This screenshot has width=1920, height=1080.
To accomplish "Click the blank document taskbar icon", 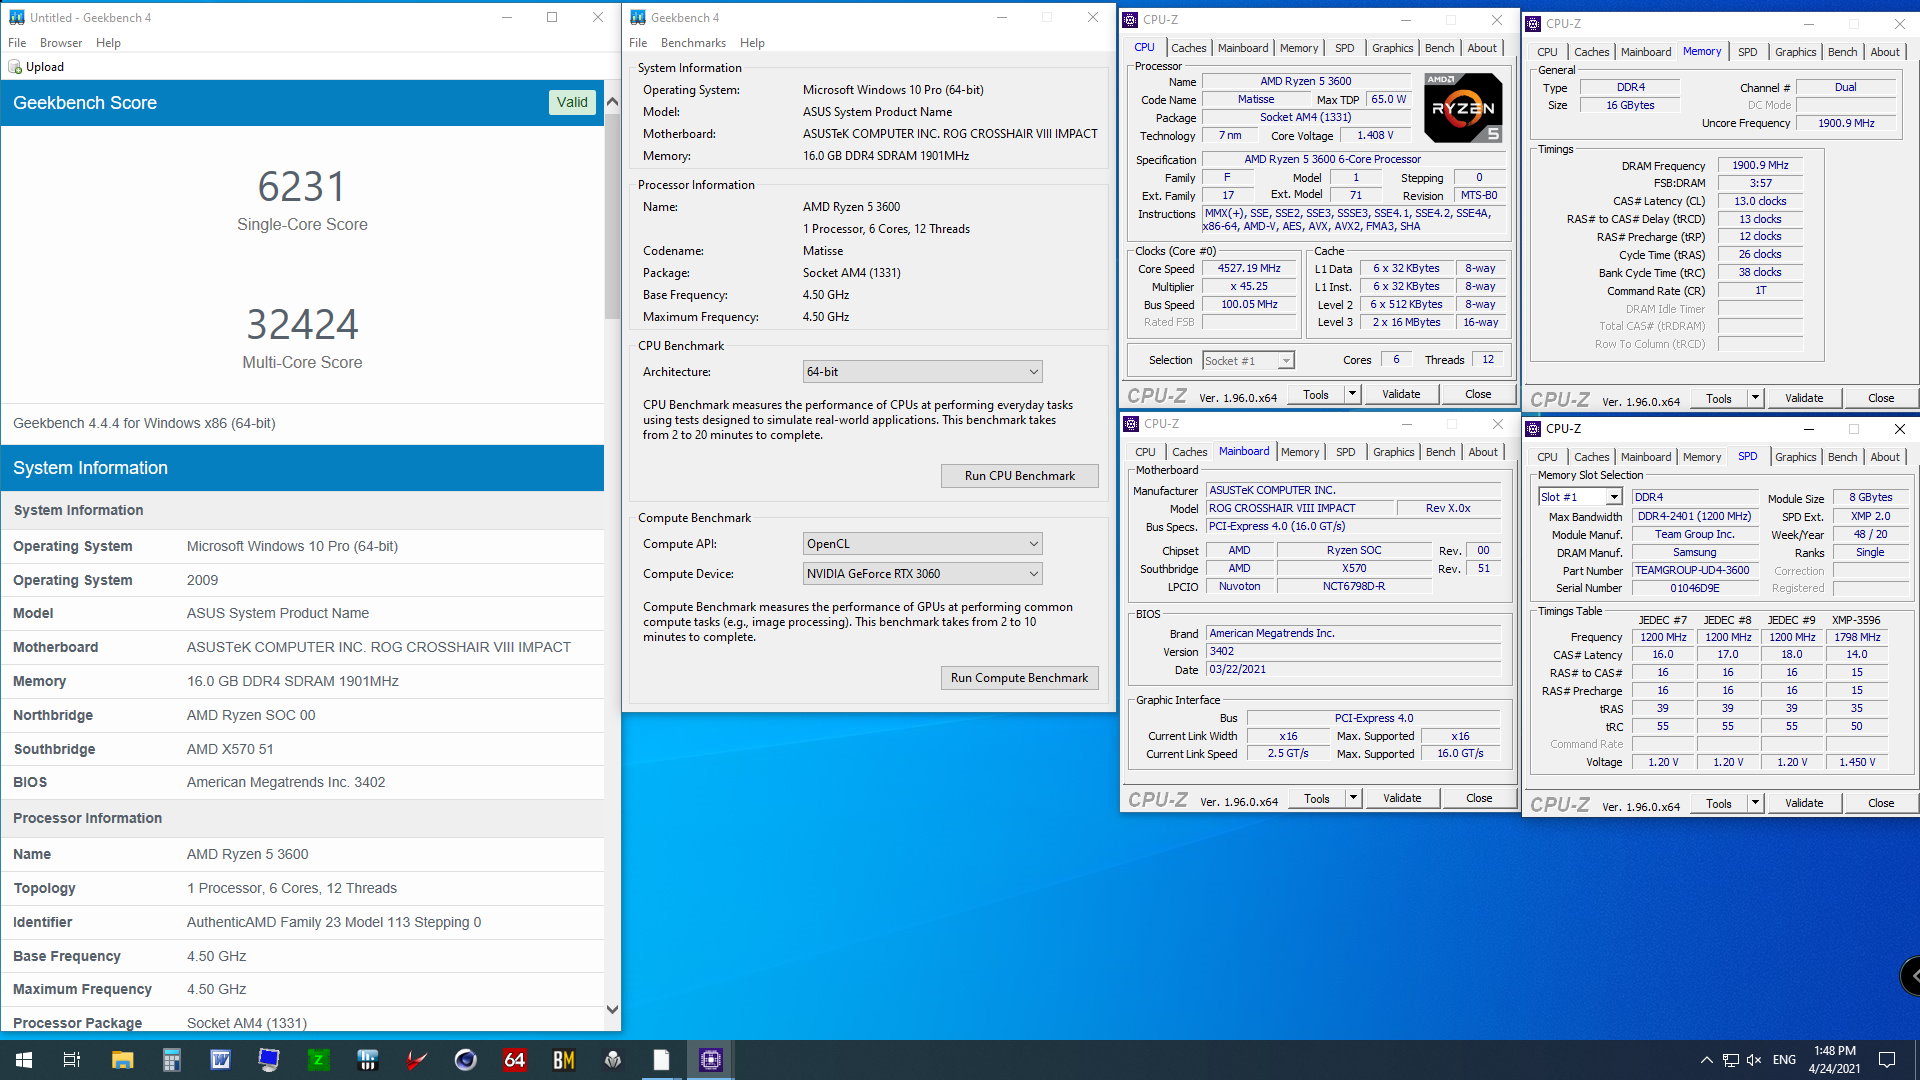I will [x=661, y=1060].
